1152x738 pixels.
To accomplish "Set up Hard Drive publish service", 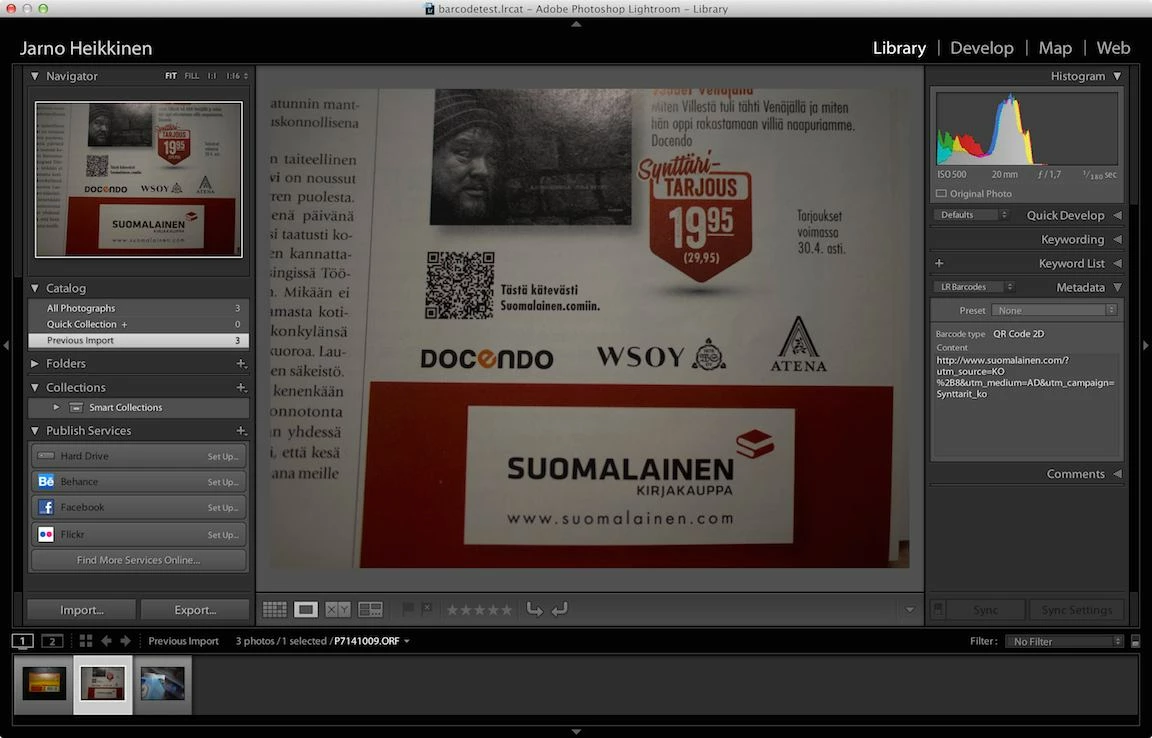I will (223, 456).
